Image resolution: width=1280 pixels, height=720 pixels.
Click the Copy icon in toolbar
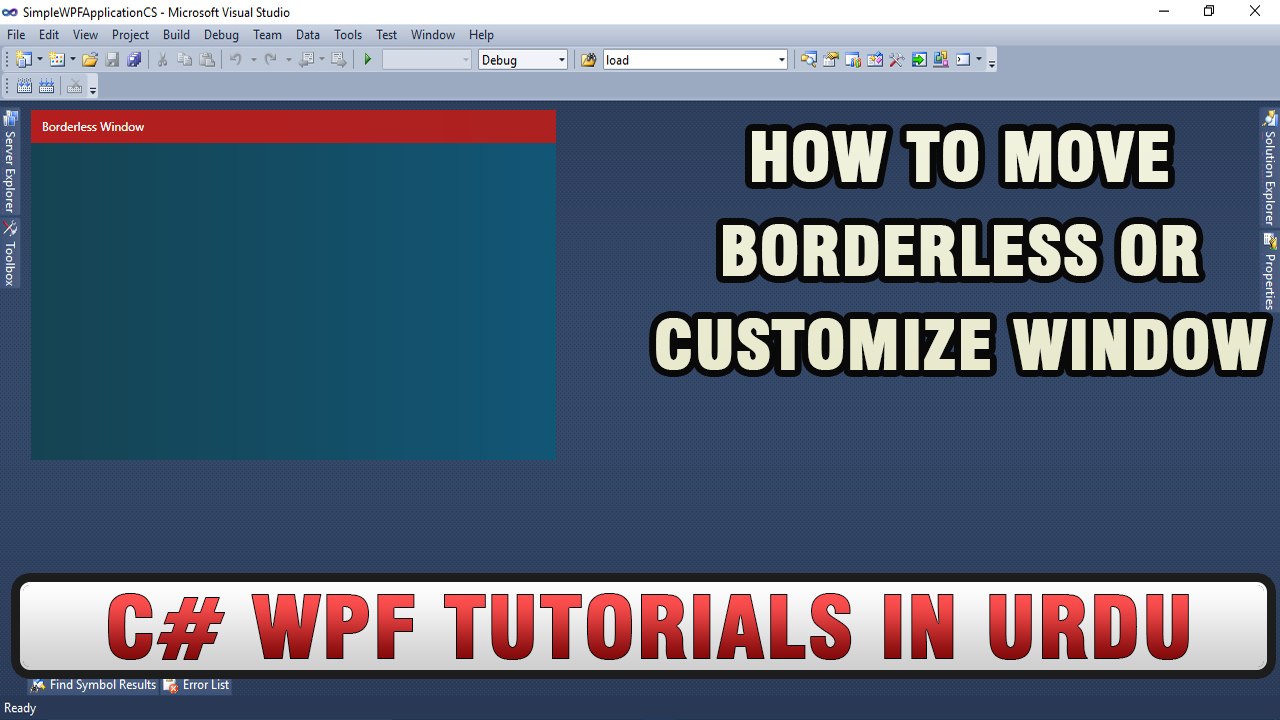tap(185, 60)
